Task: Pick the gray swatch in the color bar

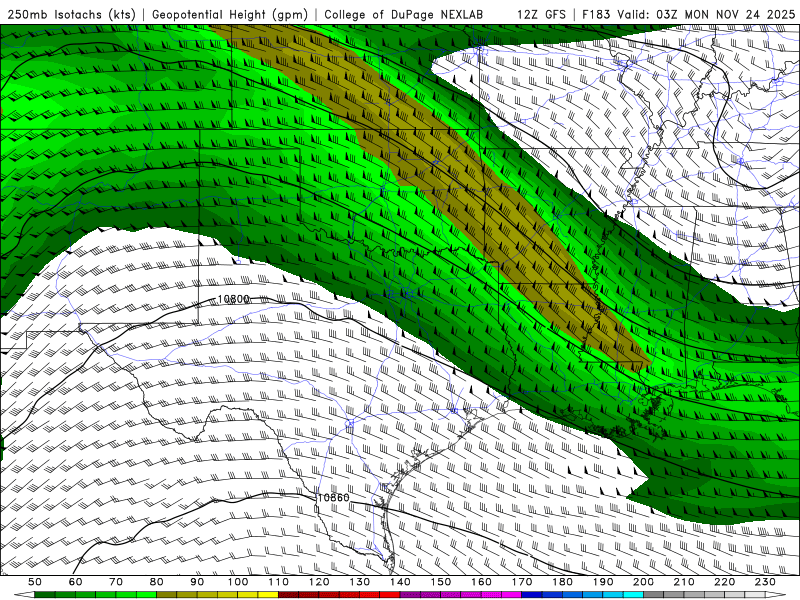Action: click(x=654, y=595)
